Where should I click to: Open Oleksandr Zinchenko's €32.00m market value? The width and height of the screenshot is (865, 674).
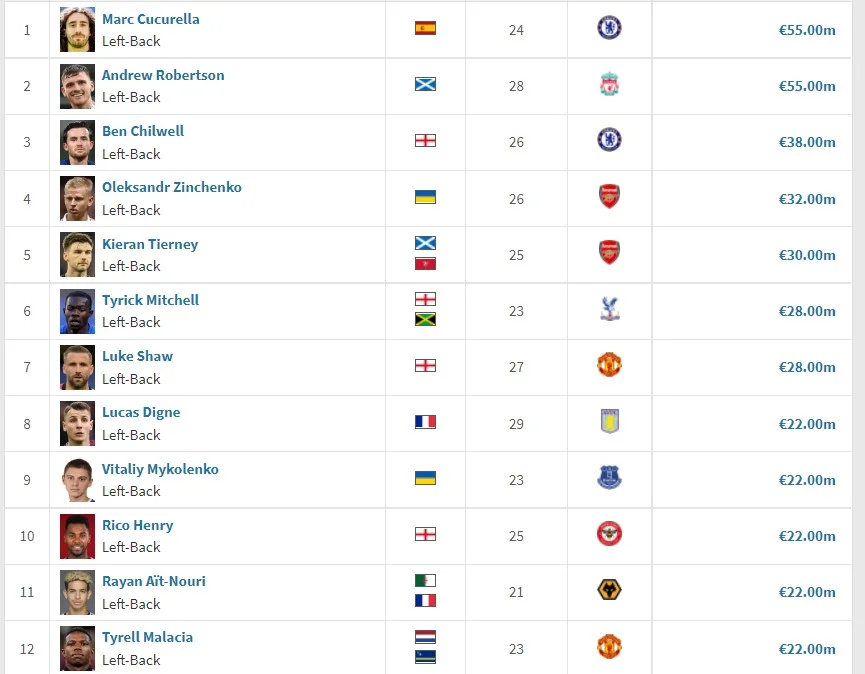(x=807, y=198)
